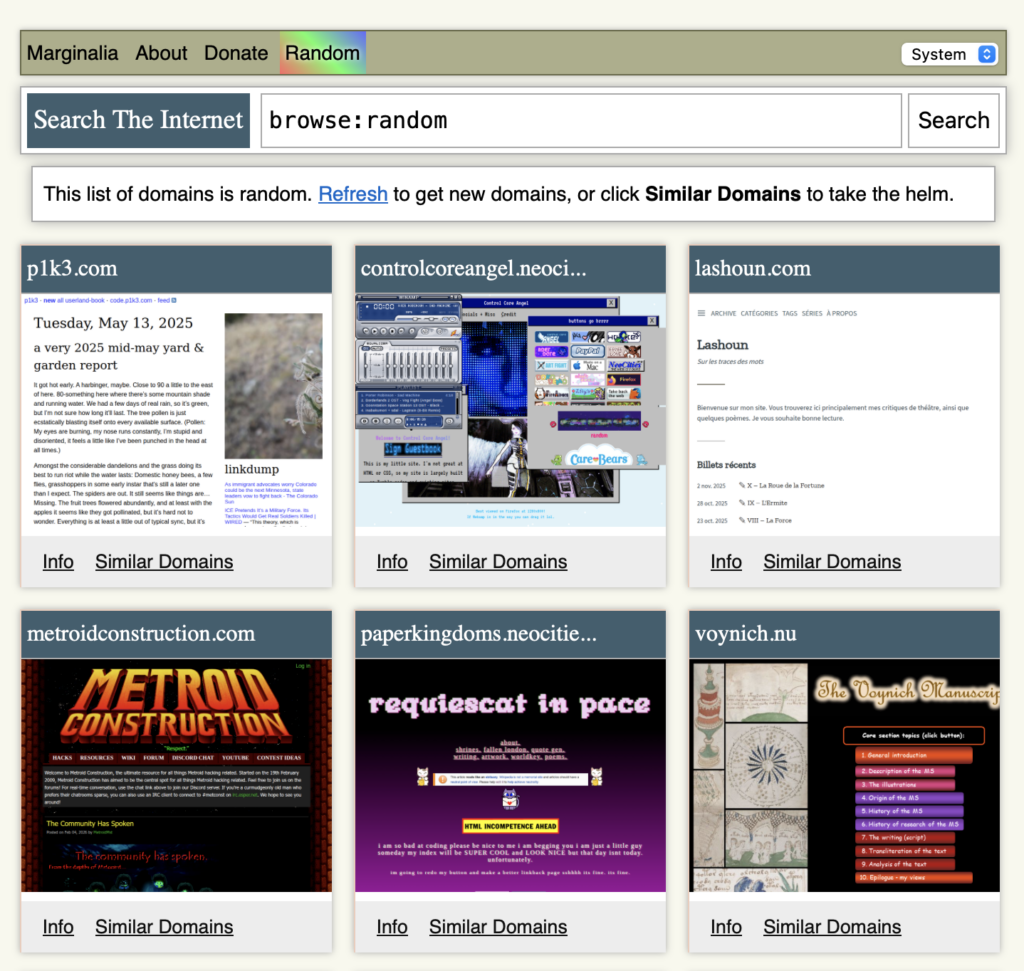Click the NeoCities badge
Viewport: 1024px width, 971px height.
pyautogui.click(x=625, y=366)
